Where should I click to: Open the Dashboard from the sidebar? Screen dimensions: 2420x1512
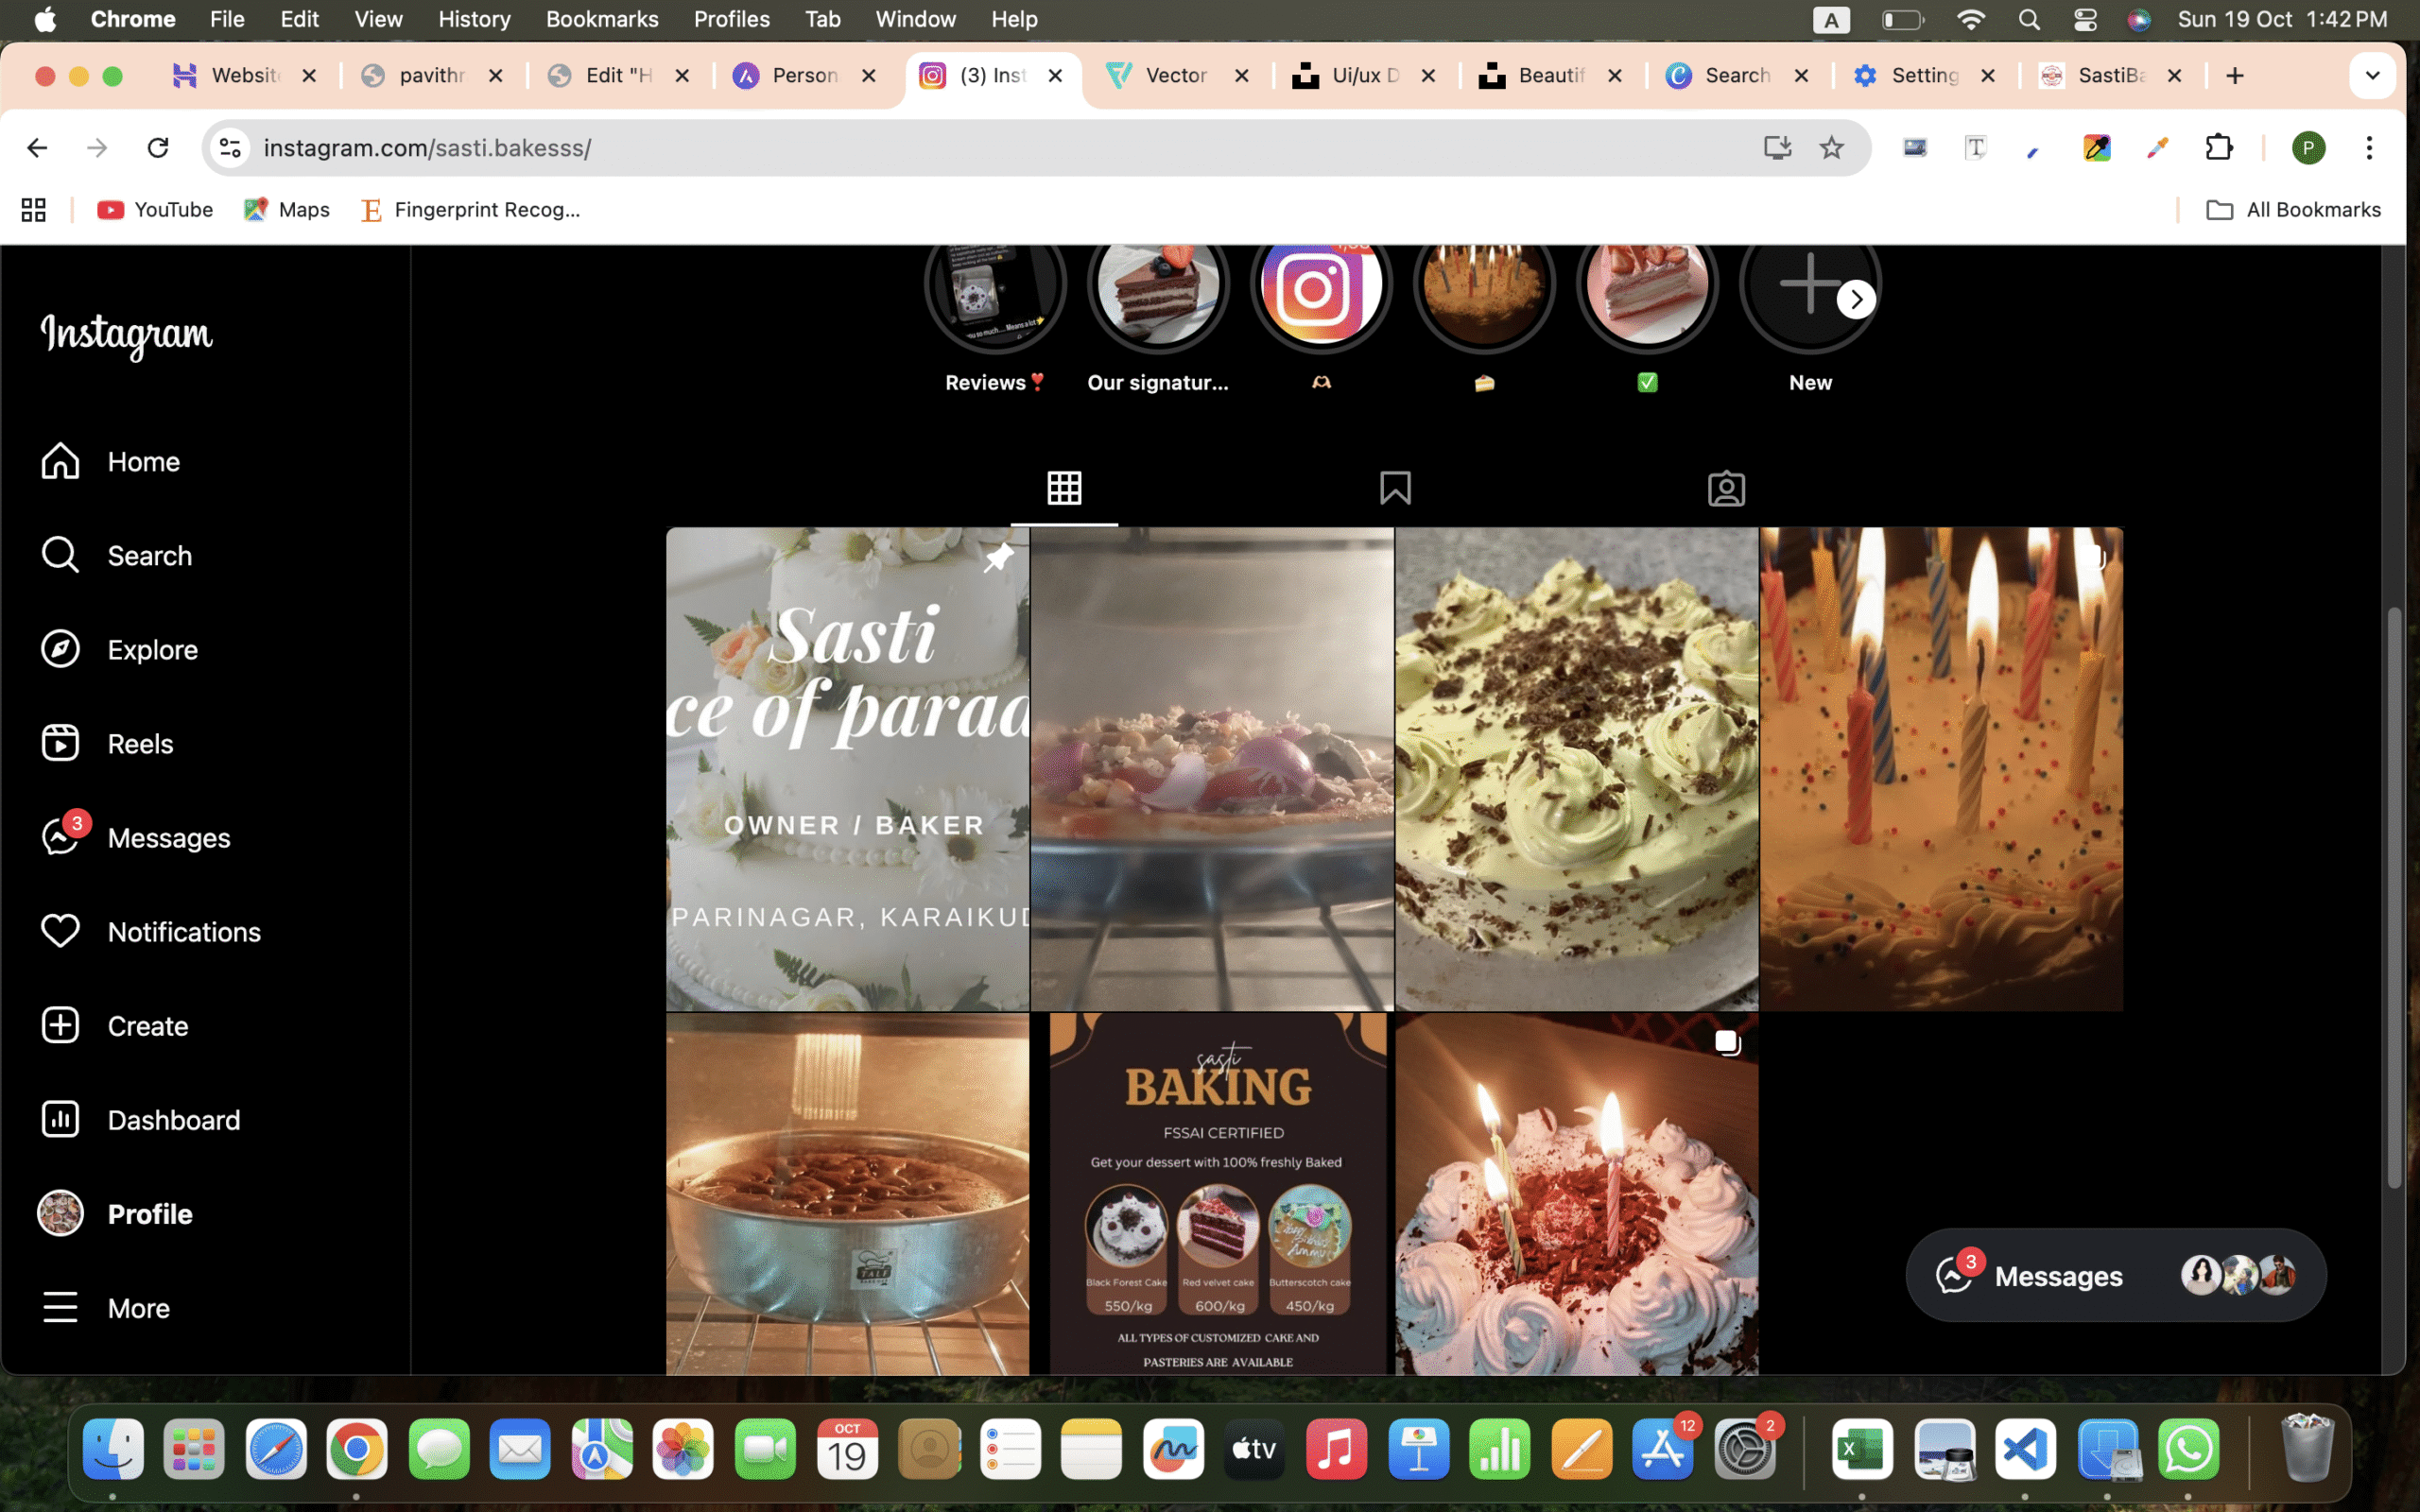[174, 1119]
